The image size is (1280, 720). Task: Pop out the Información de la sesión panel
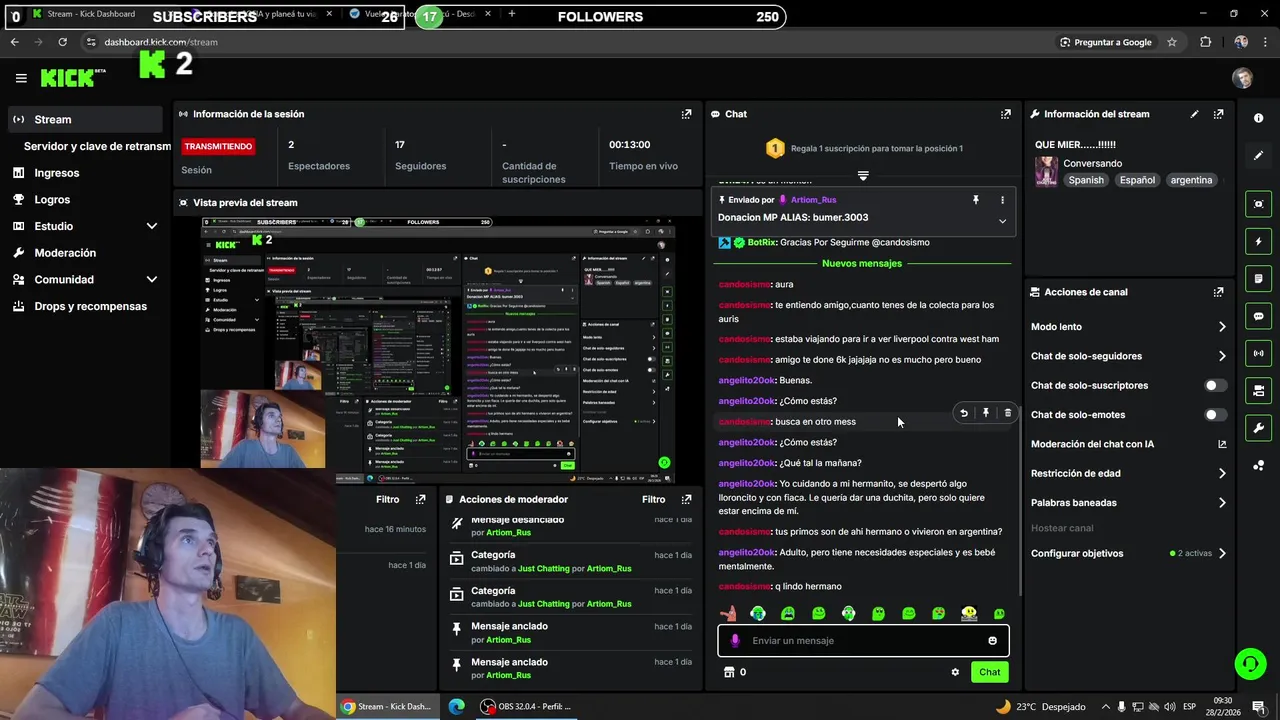click(686, 114)
